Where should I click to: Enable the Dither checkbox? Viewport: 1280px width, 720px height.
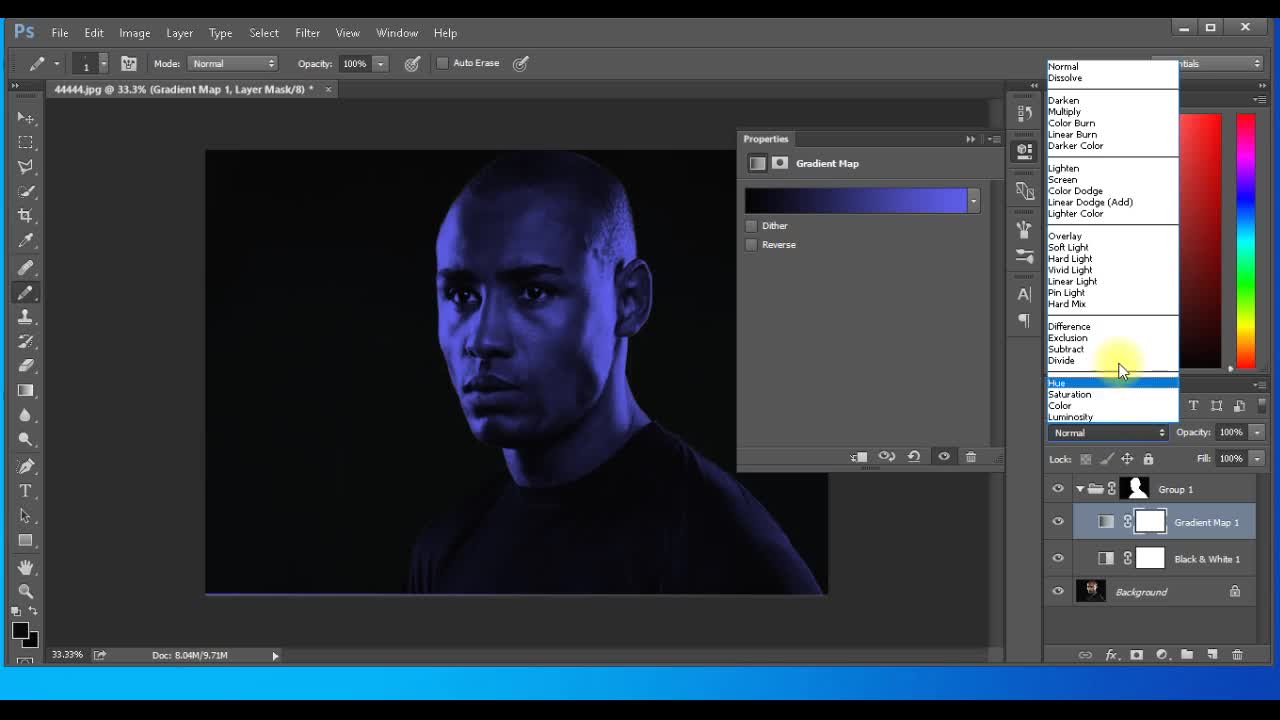(x=751, y=226)
